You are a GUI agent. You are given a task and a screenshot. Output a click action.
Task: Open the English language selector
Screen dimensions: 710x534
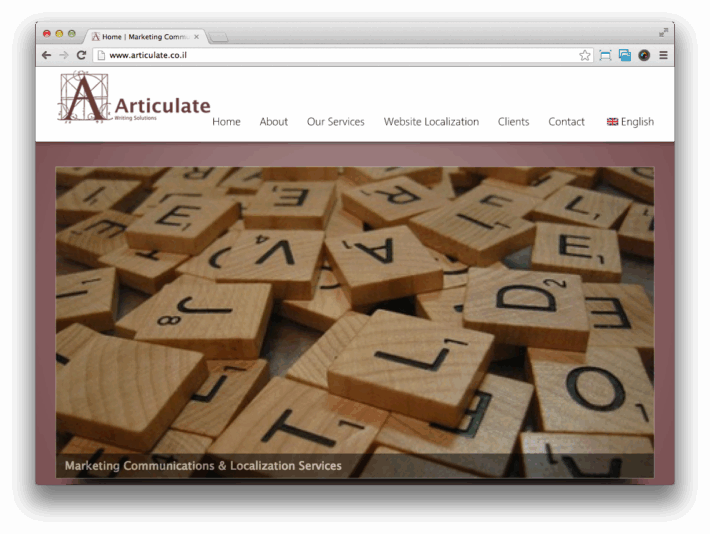(630, 122)
